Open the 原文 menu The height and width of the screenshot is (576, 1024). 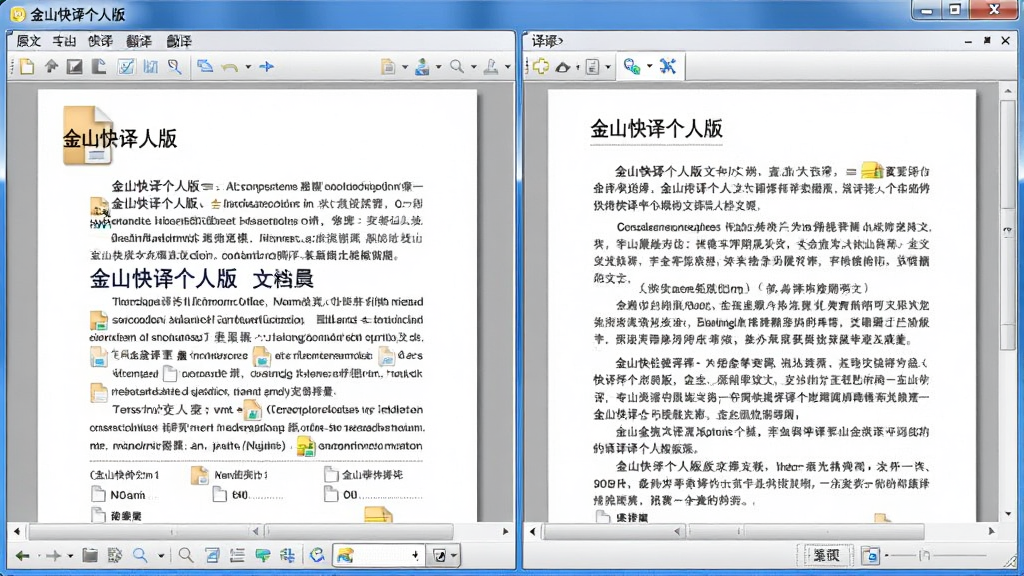click(28, 41)
